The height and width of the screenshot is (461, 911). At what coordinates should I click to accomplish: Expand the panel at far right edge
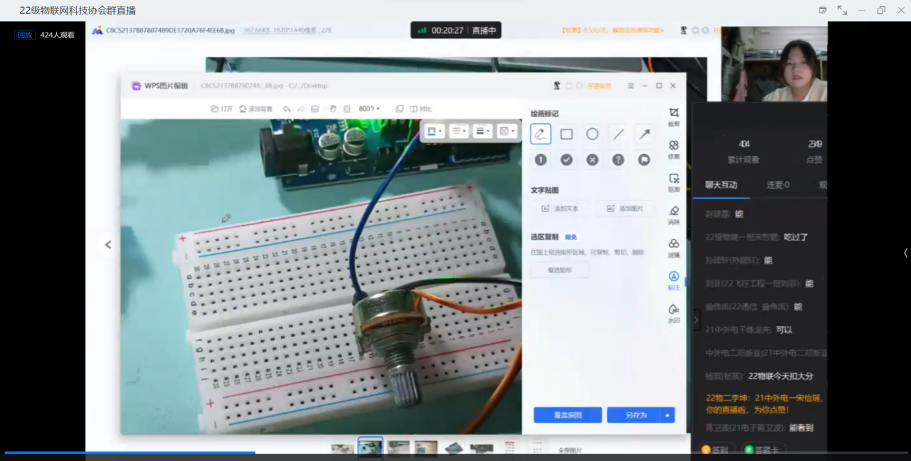click(x=905, y=253)
